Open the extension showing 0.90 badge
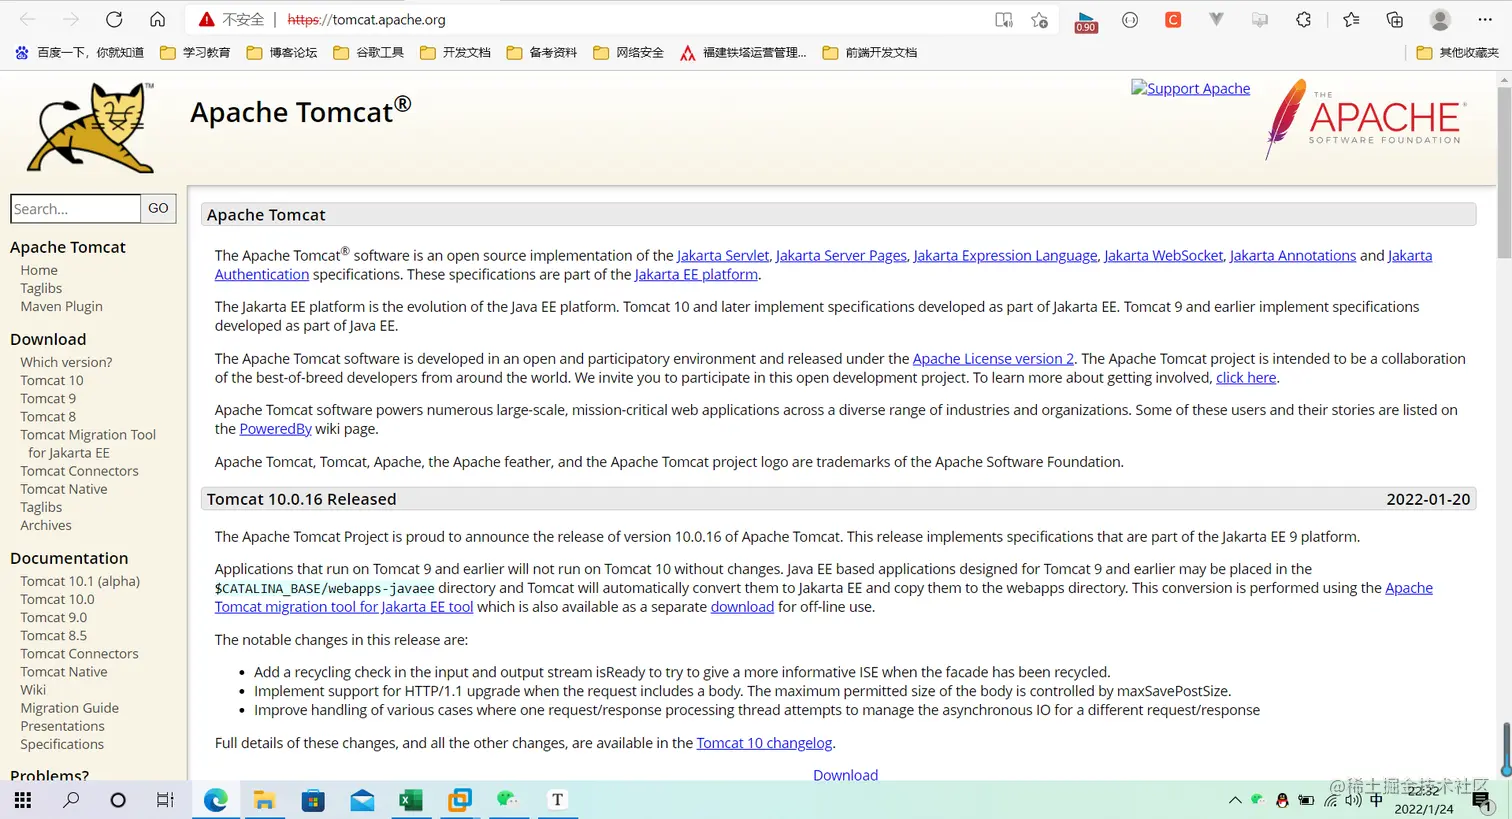Viewport: 1512px width, 819px height. 1086,21
